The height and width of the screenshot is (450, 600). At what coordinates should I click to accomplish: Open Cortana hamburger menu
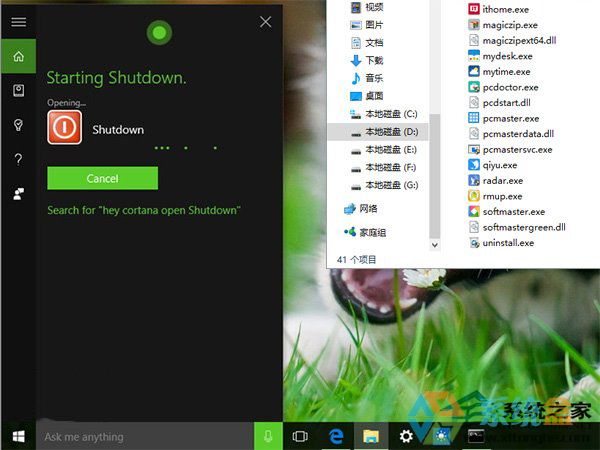(x=18, y=22)
